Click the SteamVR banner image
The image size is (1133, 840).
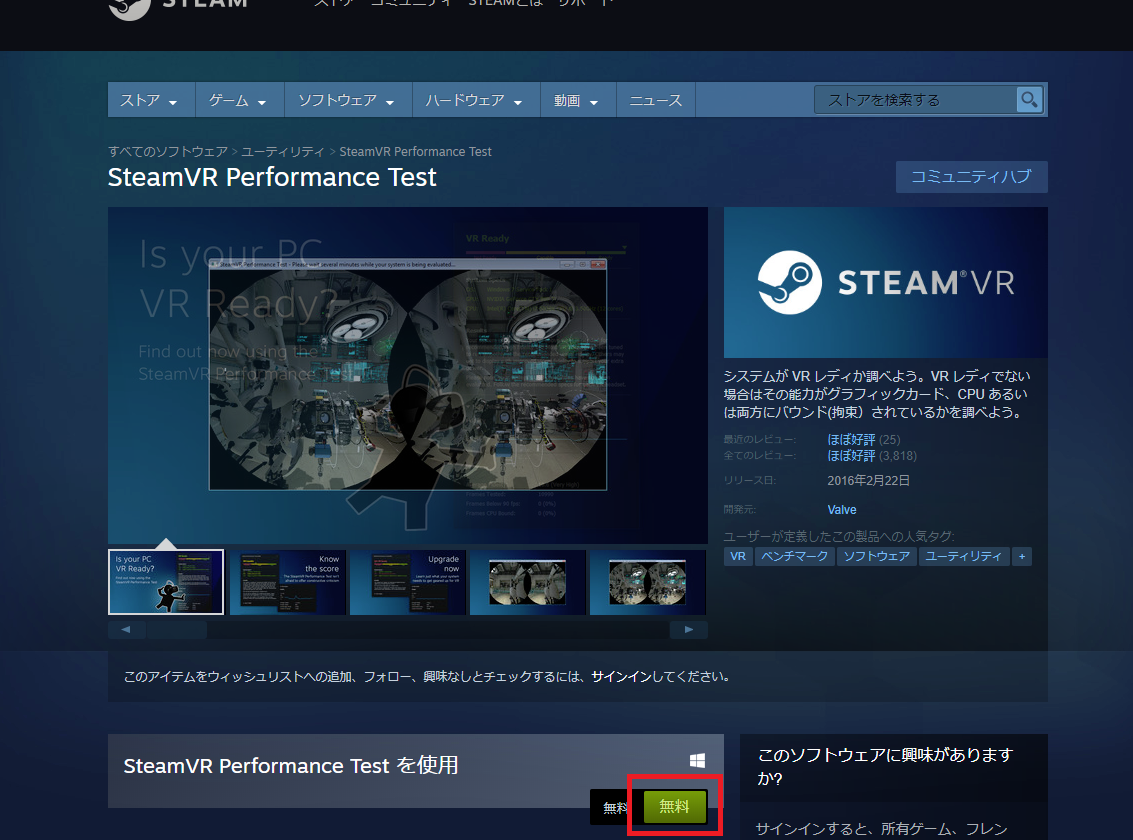pos(885,282)
